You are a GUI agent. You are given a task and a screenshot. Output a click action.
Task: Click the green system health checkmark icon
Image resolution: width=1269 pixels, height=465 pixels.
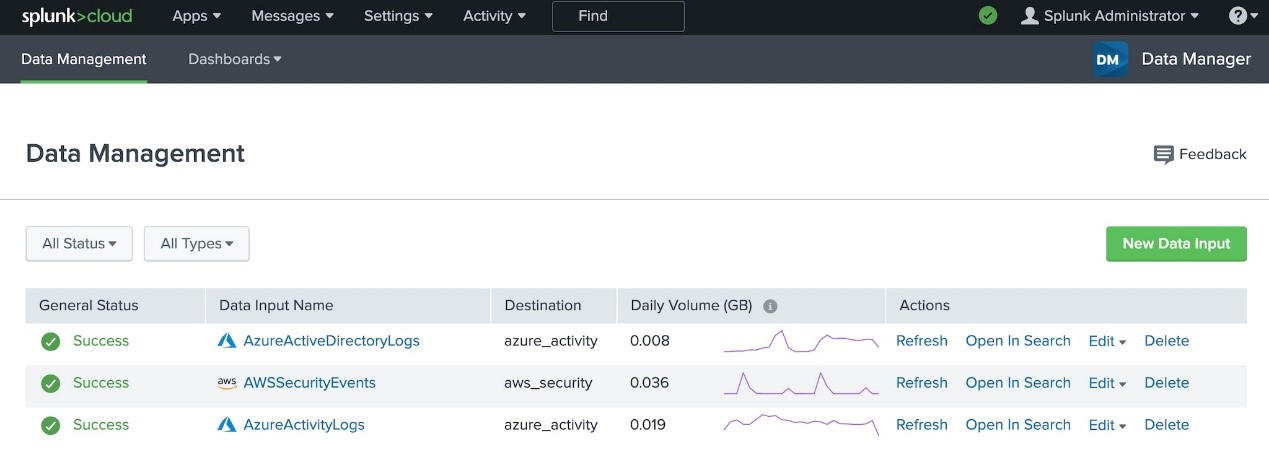click(x=988, y=16)
